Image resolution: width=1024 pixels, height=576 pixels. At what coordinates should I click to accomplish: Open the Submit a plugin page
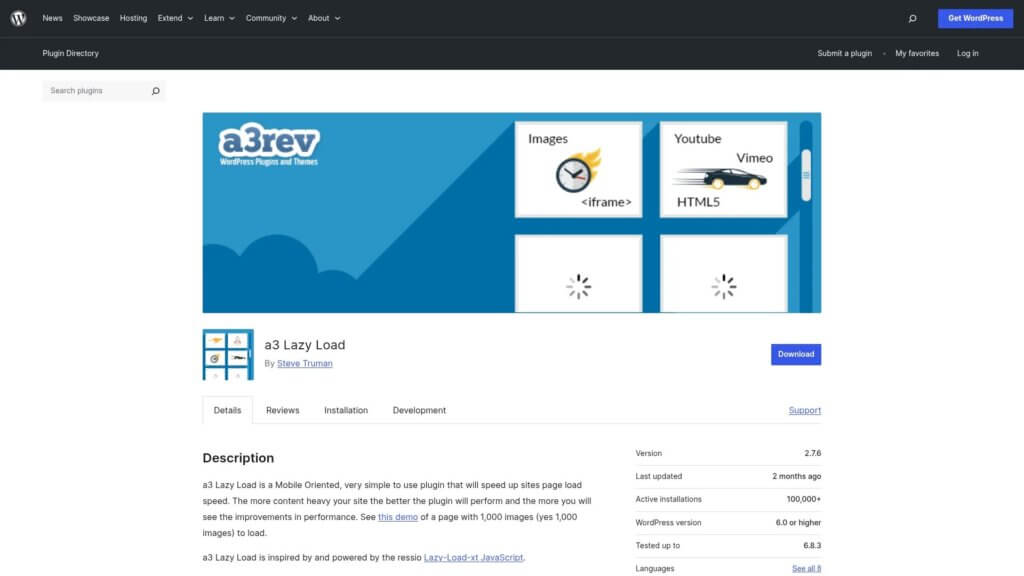click(x=843, y=53)
